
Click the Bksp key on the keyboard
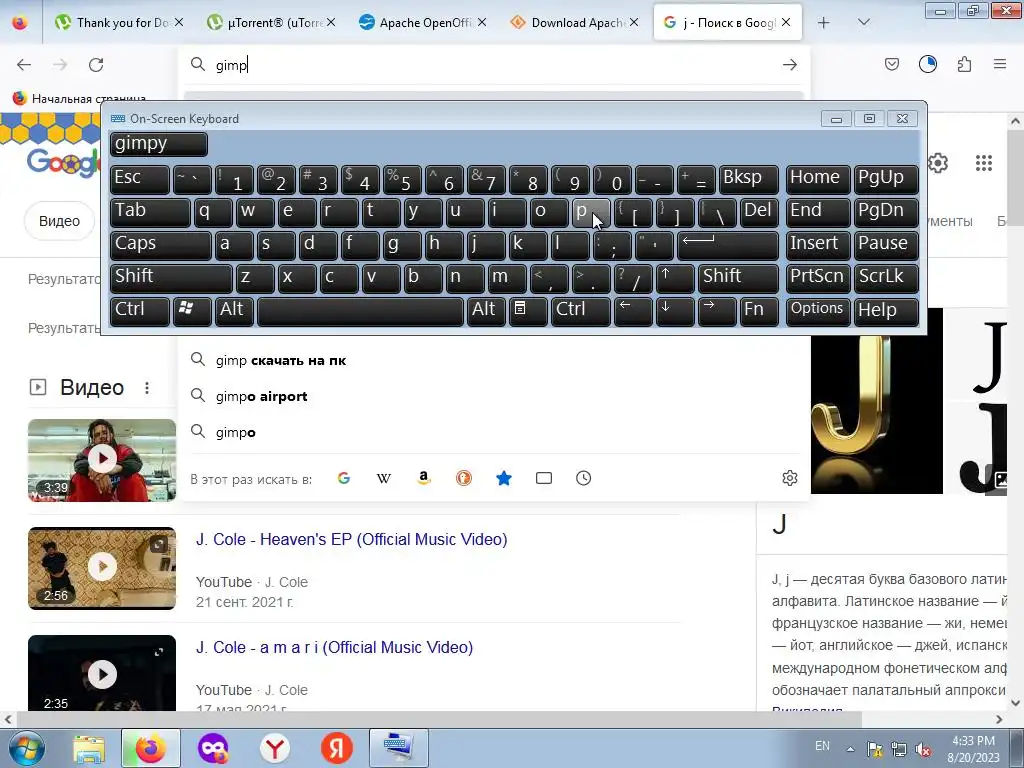click(748, 179)
